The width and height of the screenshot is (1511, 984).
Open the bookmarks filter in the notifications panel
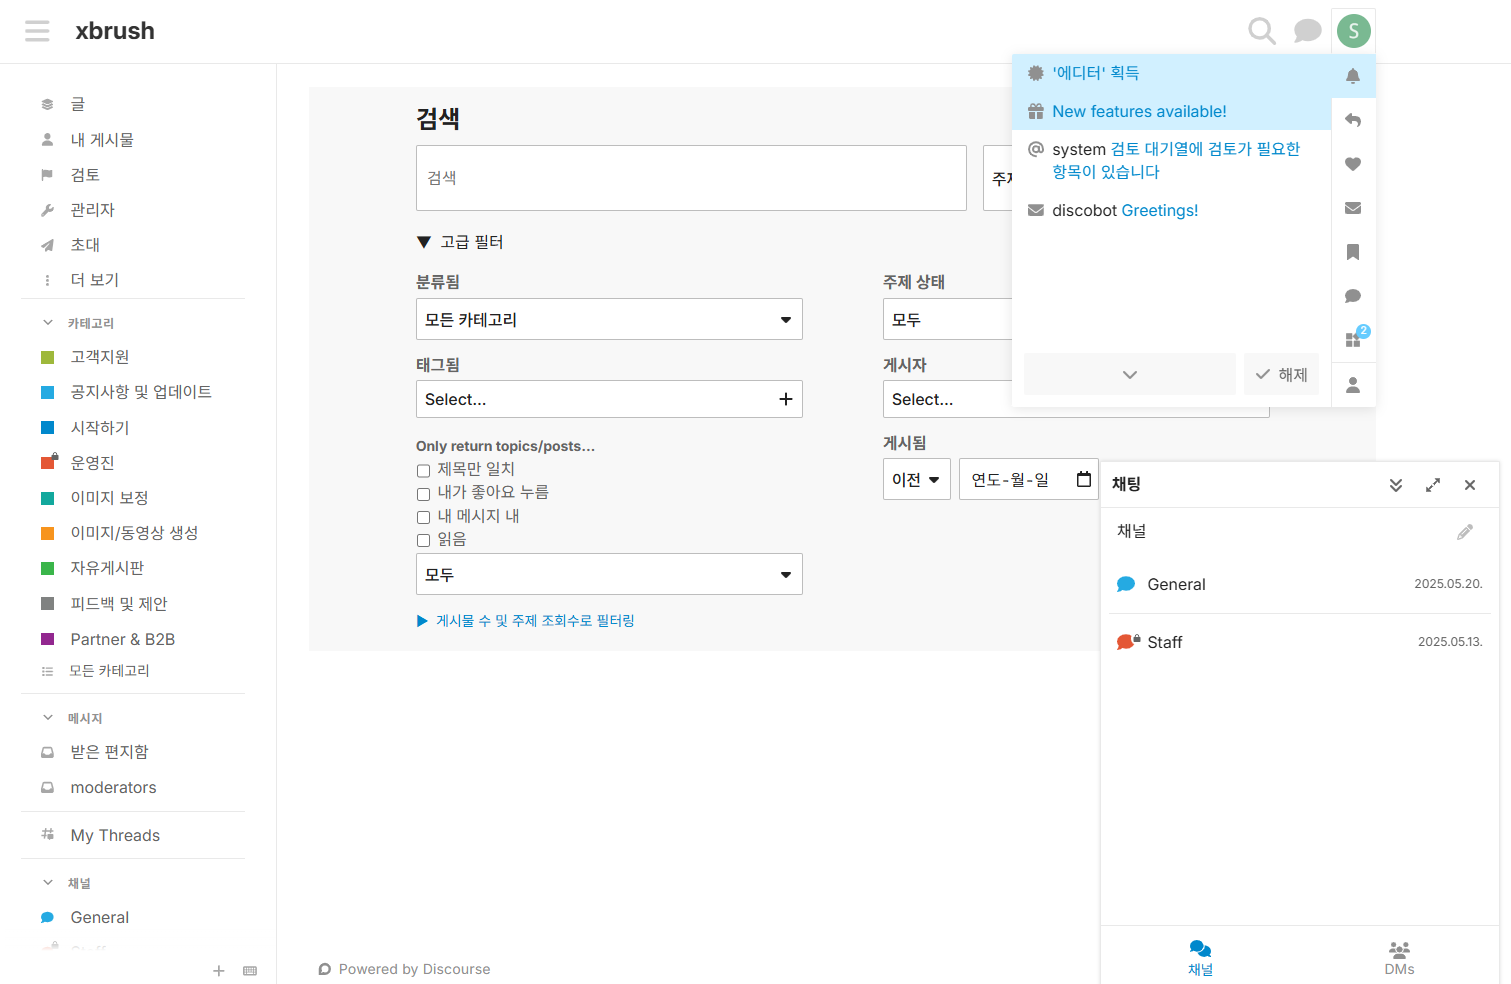pyautogui.click(x=1353, y=252)
